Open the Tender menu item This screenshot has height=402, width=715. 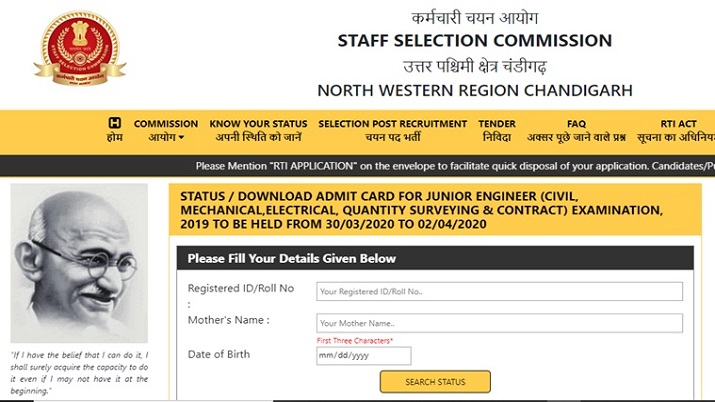click(497, 130)
